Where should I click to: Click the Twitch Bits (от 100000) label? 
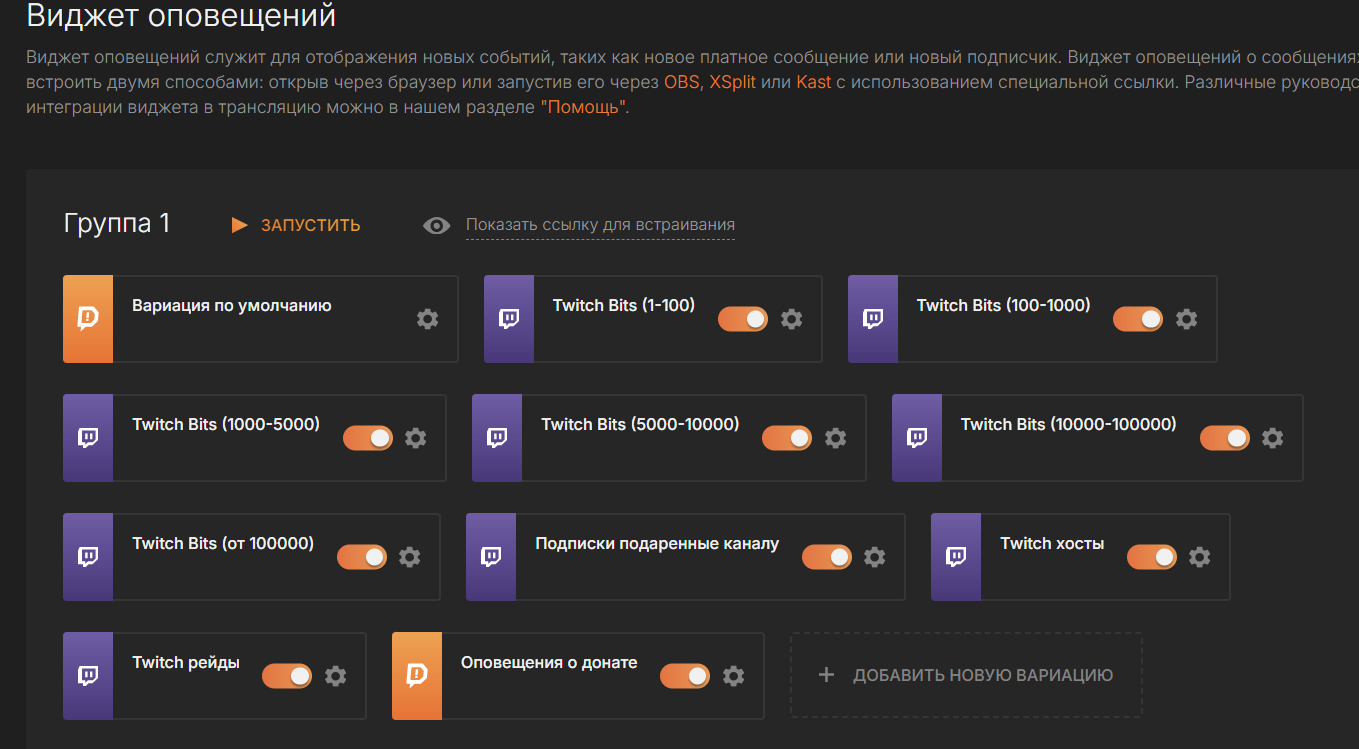click(x=223, y=544)
